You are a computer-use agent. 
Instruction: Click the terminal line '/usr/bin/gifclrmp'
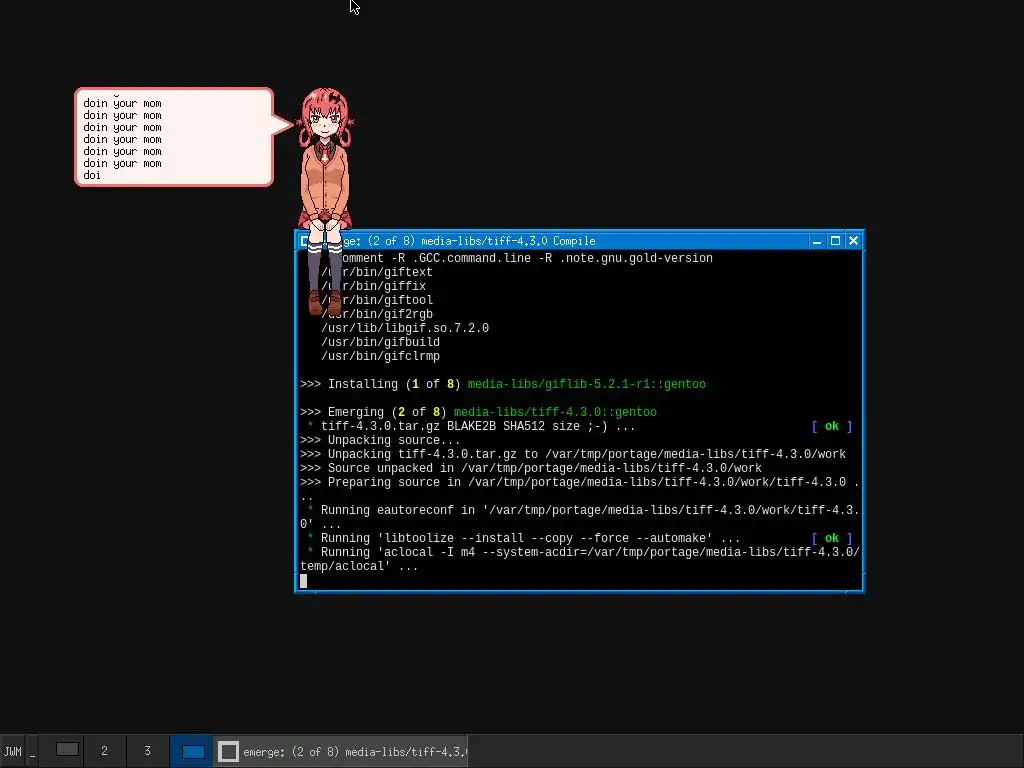(380, 357)
